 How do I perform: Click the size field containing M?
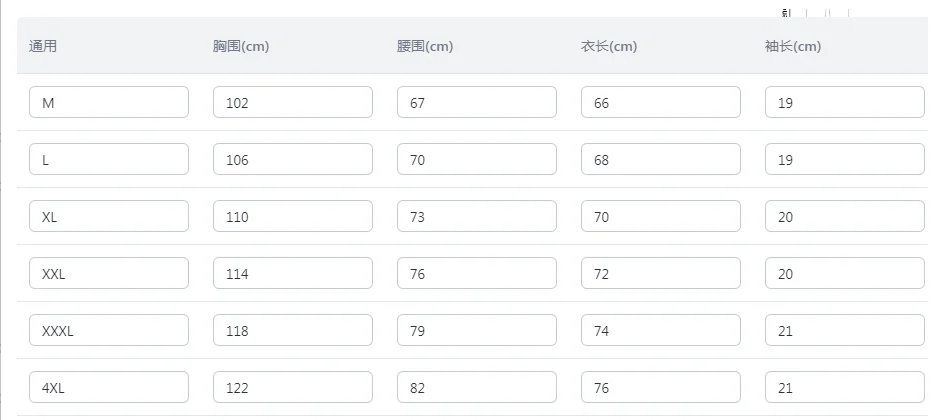[x=109, y=102]
